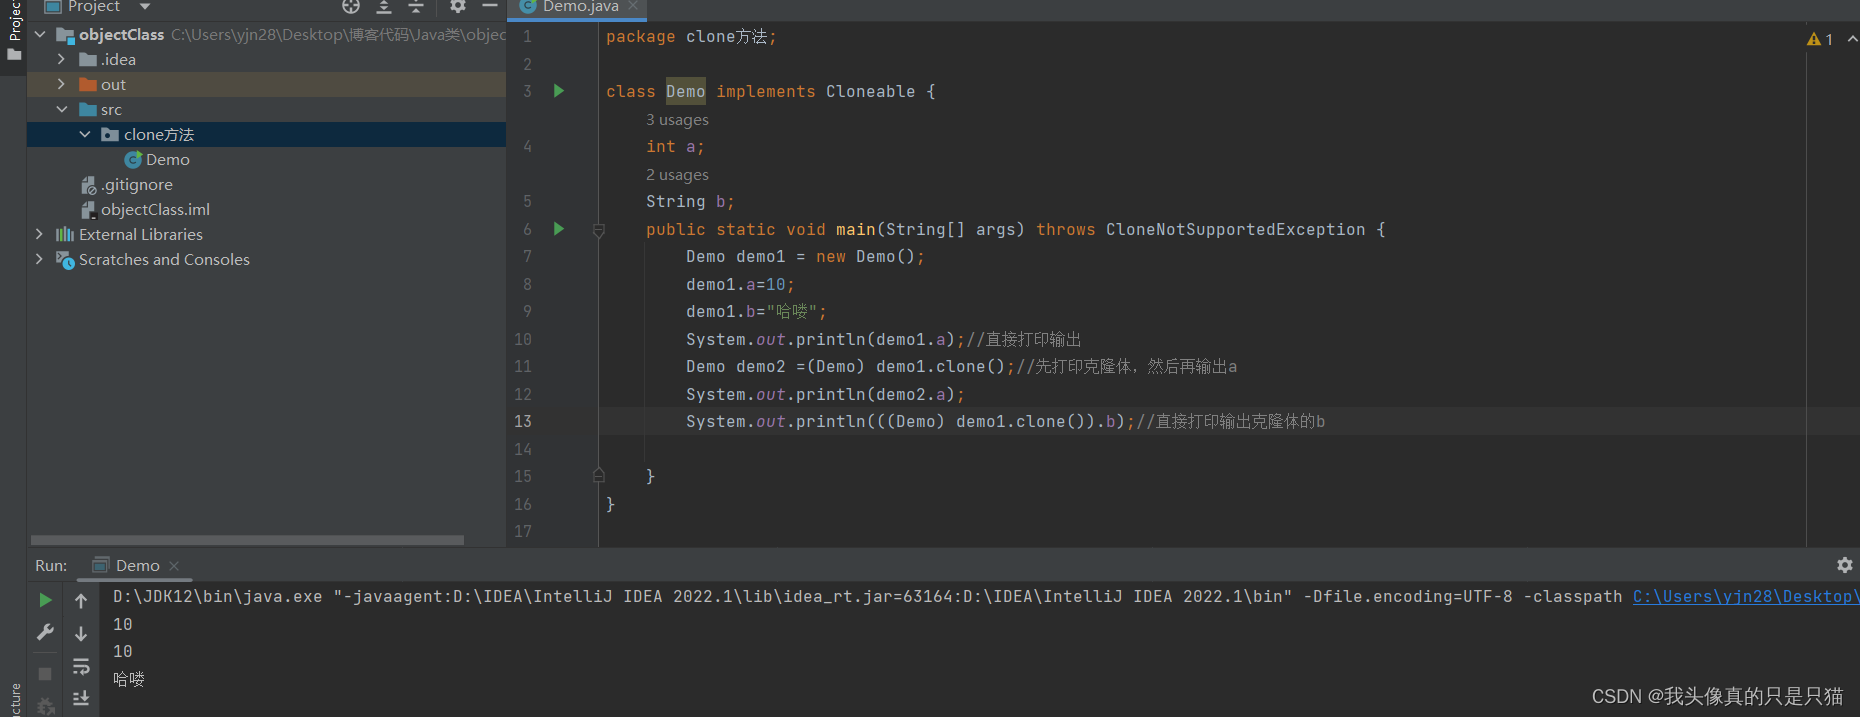Click the wrench icon in Run panel
Viewport: 1860px width, 717px height.
[45, 632]
